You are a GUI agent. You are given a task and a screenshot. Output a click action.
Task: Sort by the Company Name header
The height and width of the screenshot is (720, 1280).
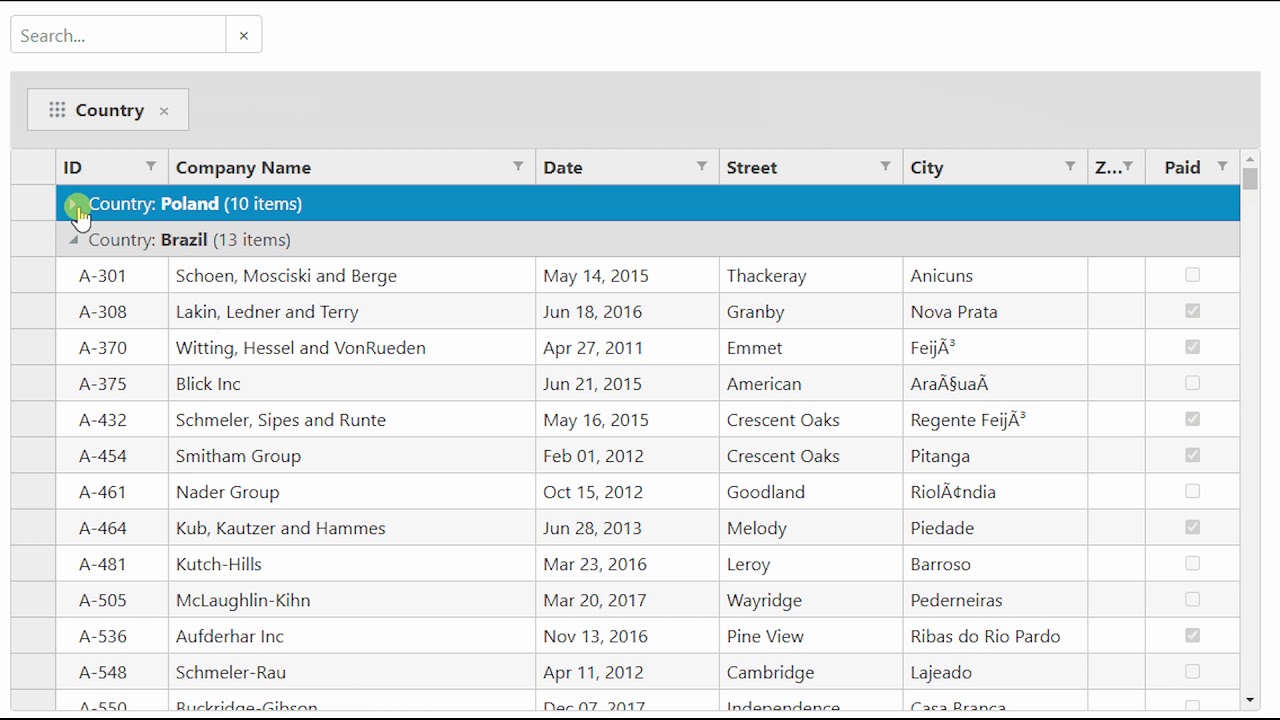243,167
